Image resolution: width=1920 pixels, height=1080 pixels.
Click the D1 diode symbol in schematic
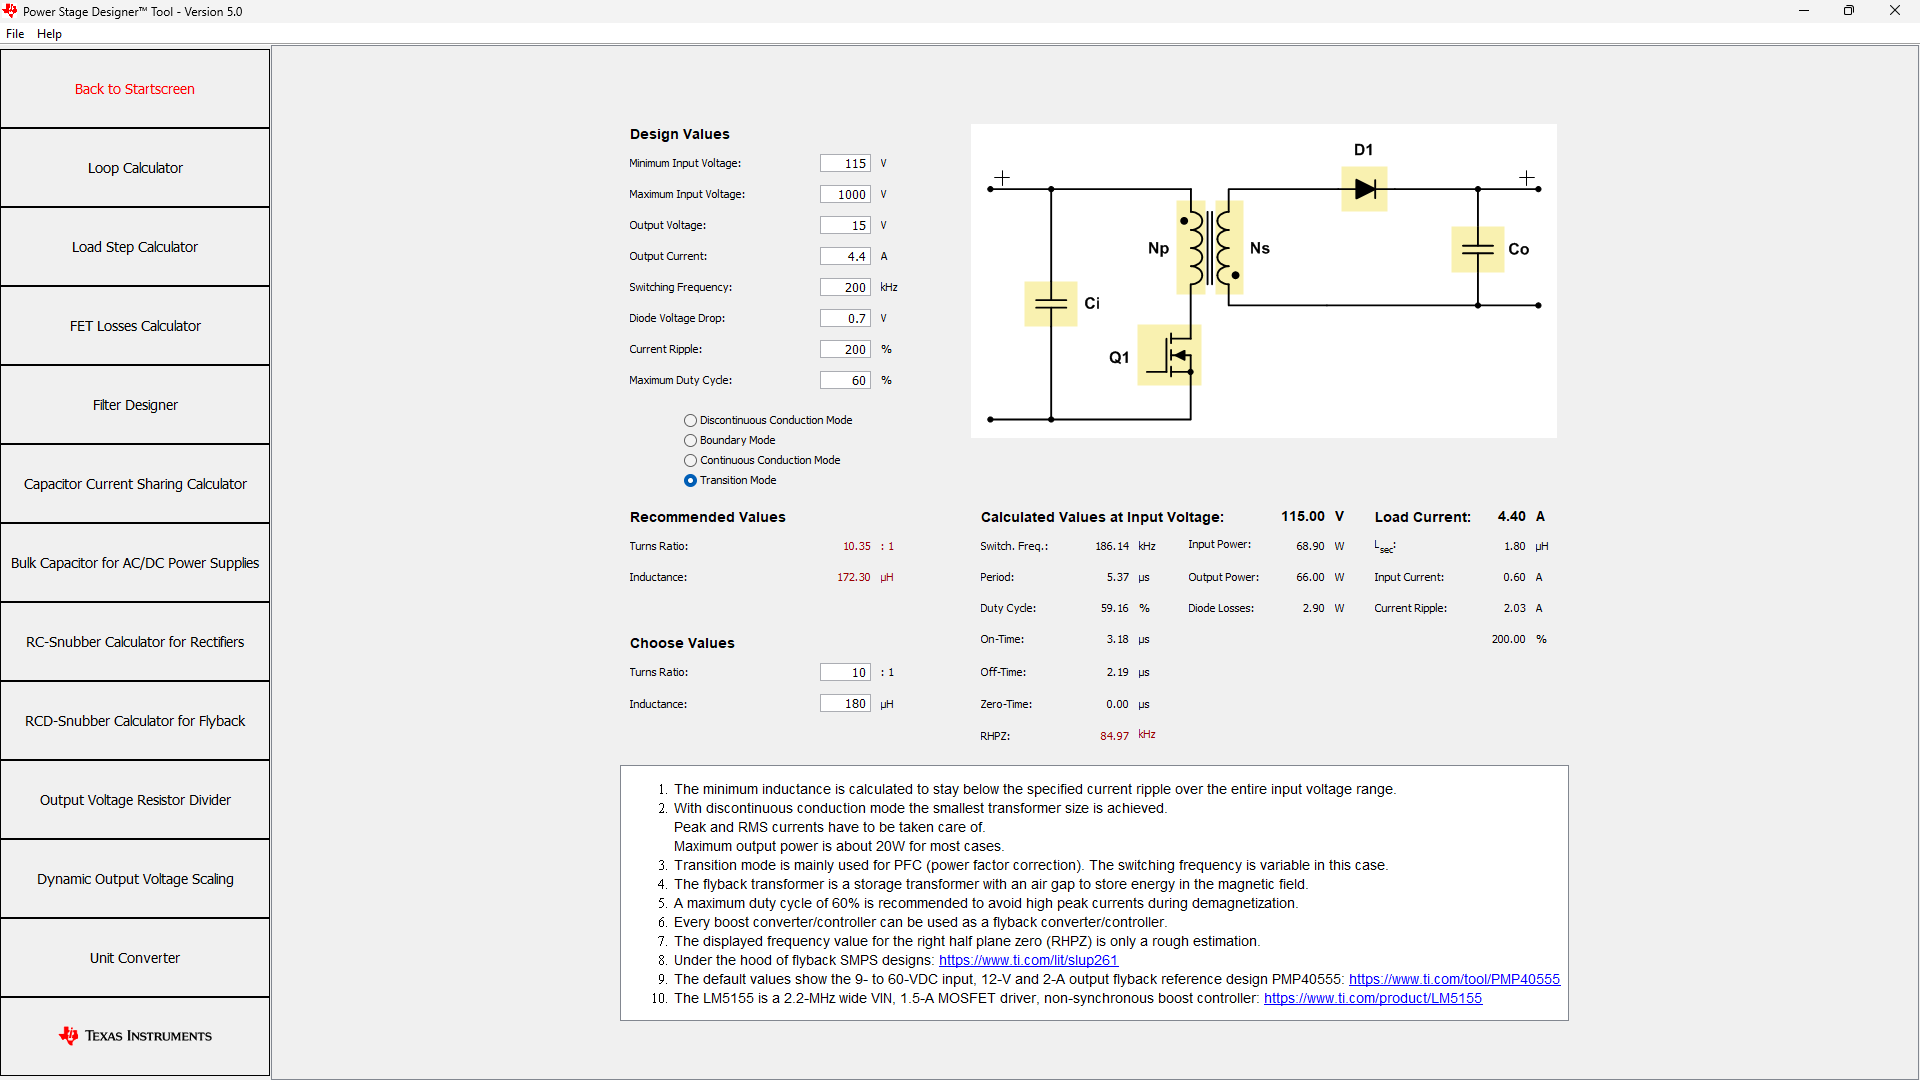pos(1364,189)
